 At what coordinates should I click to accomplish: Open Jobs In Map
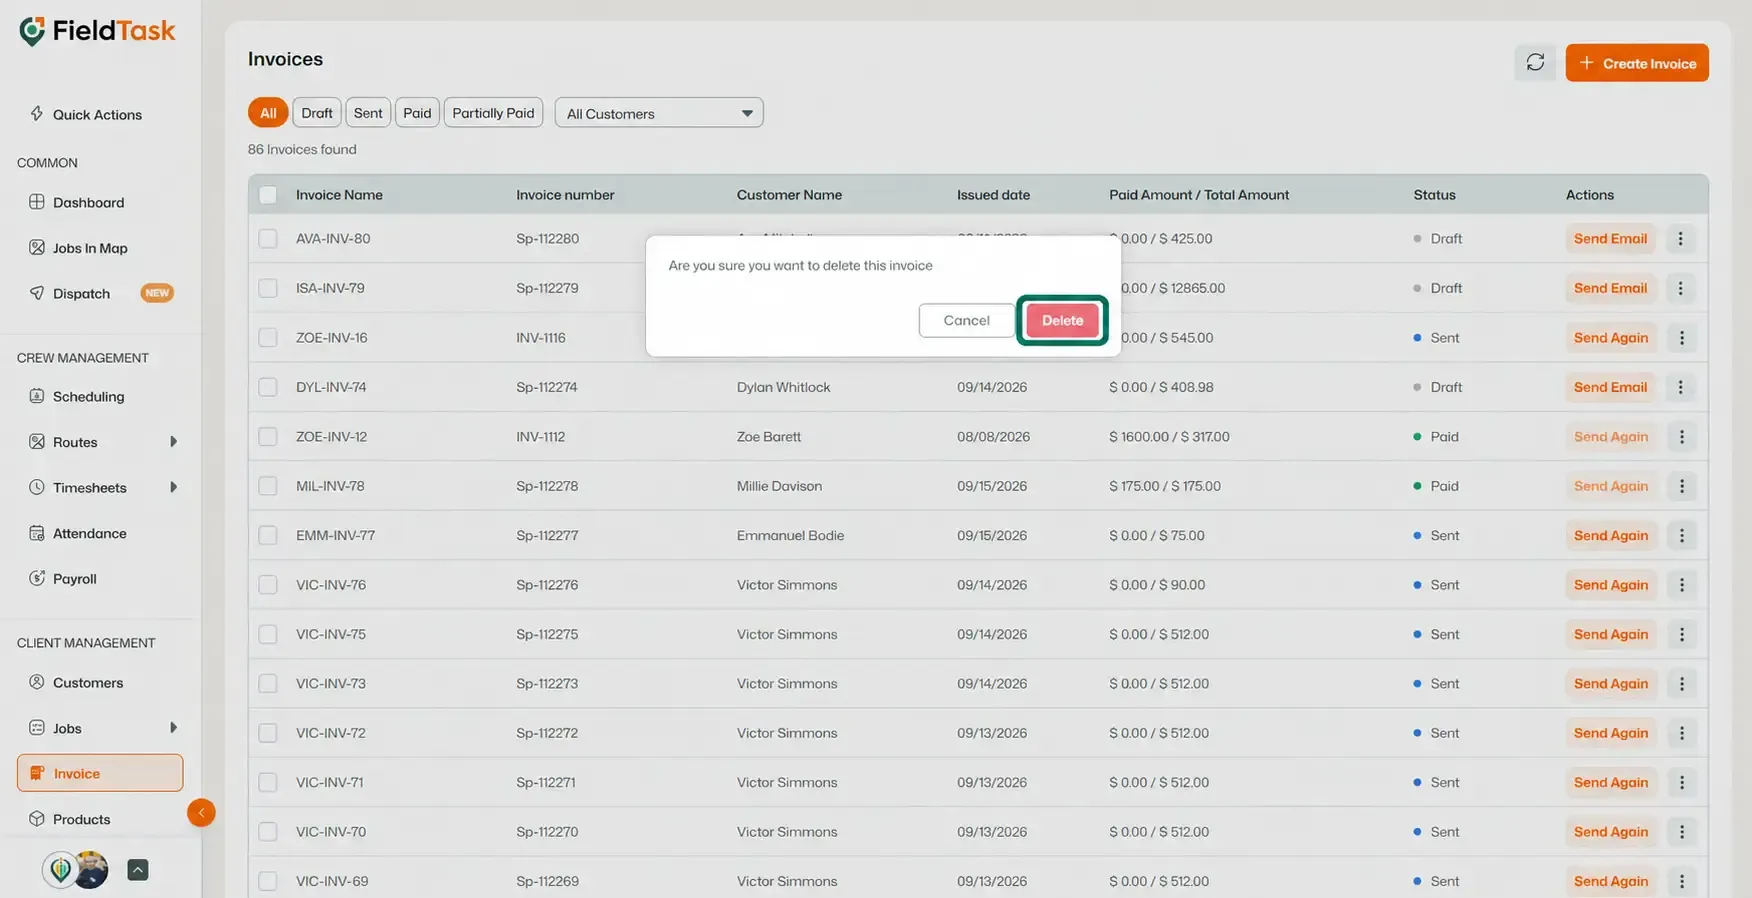point(90,248)
